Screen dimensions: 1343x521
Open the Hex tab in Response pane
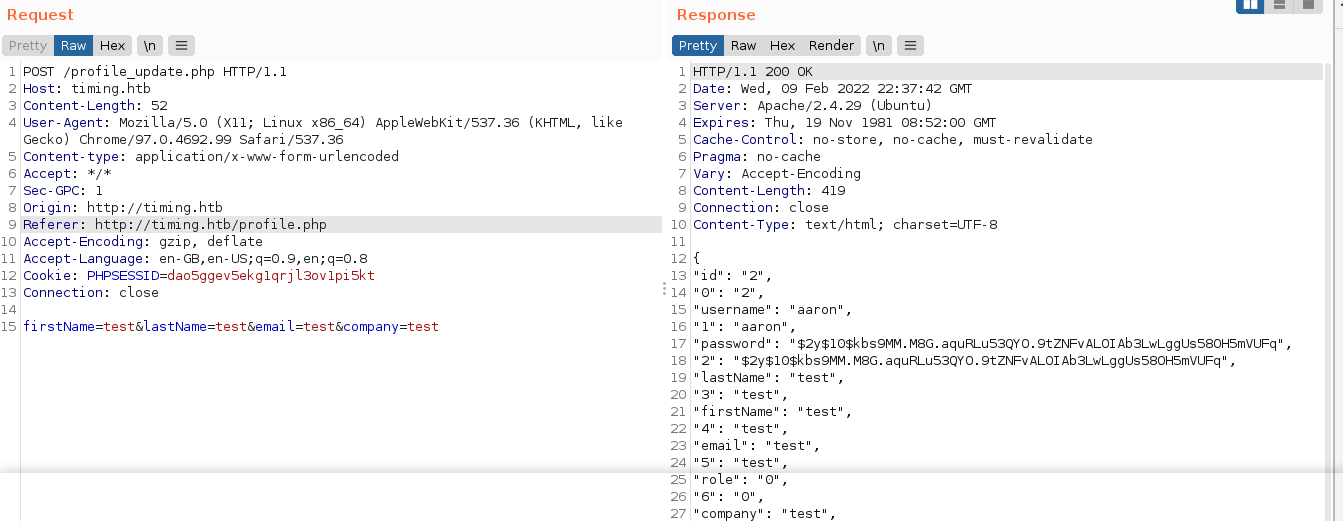(782, 45)
